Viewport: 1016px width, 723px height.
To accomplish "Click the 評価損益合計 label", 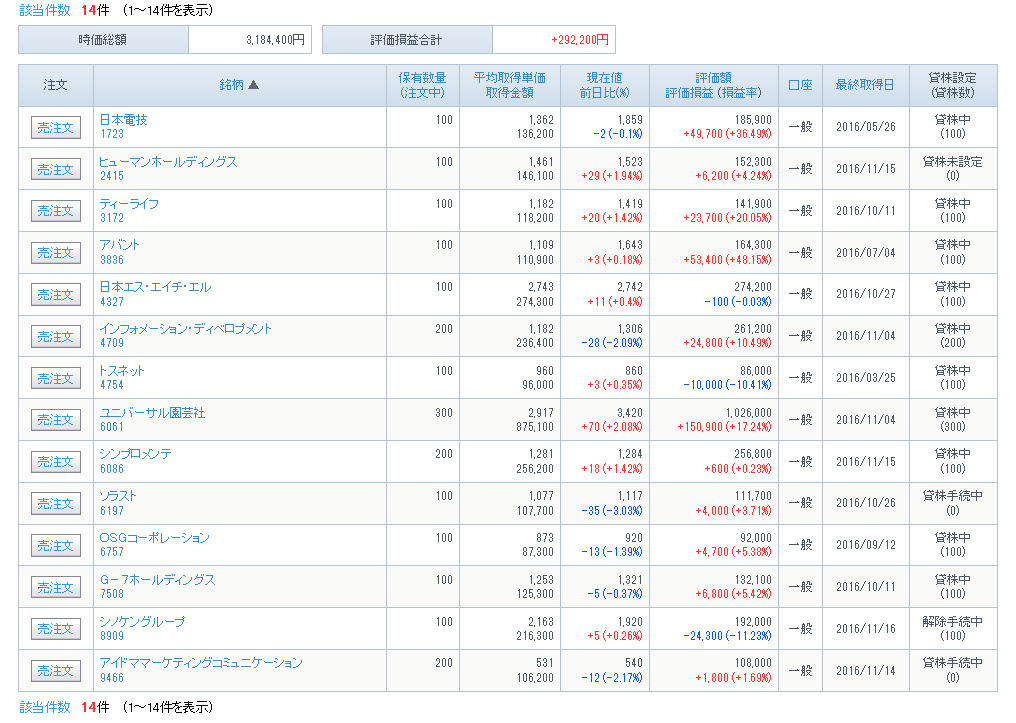I will 406,40.
